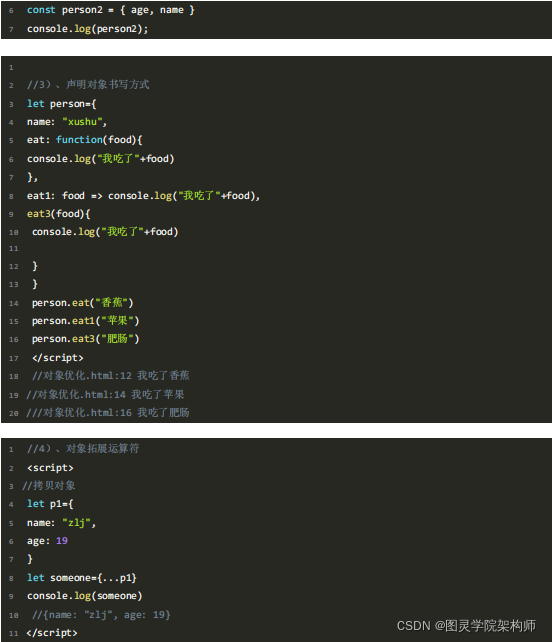Click the comment '//拷贝对象'
This screenshot has width=552, height=642.
pos(49,486)
